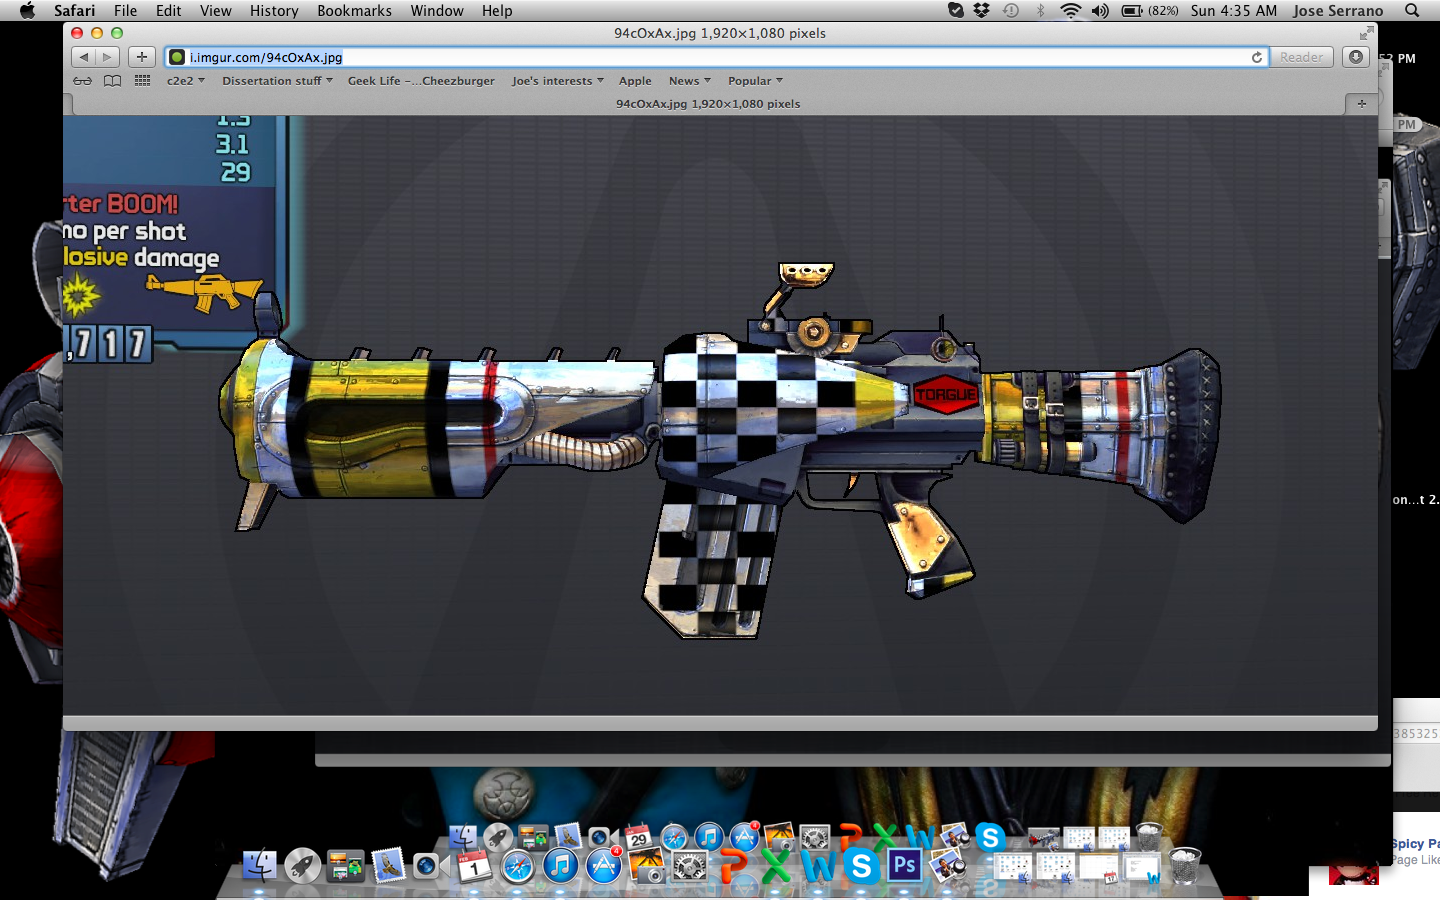Open the Jose Serrano user menu
This screenshot has height=900, width=1440.
coord(1337,10)
